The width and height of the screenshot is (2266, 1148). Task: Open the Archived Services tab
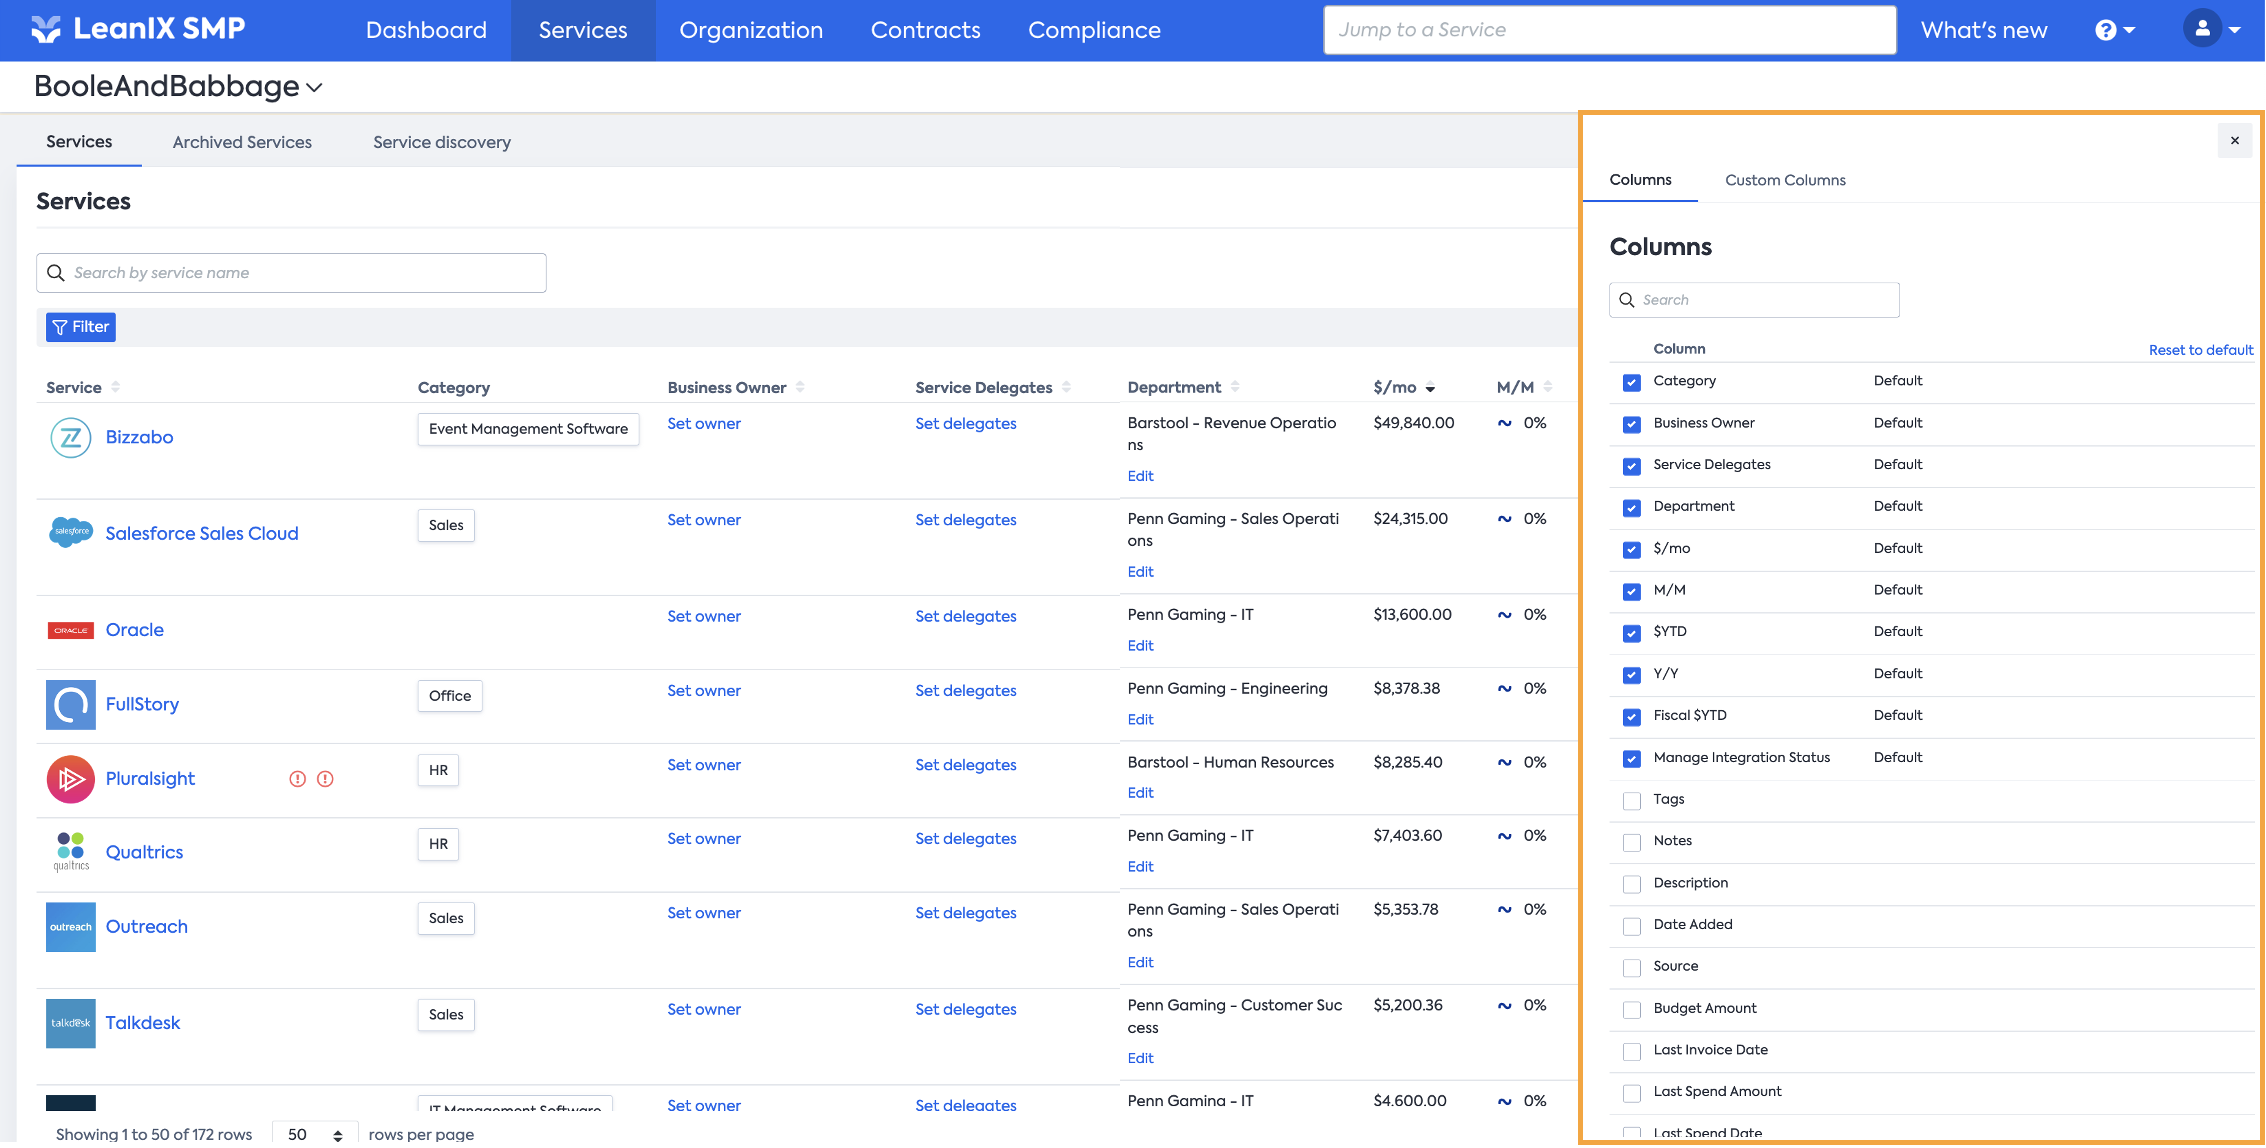click(x=242, y=142)
